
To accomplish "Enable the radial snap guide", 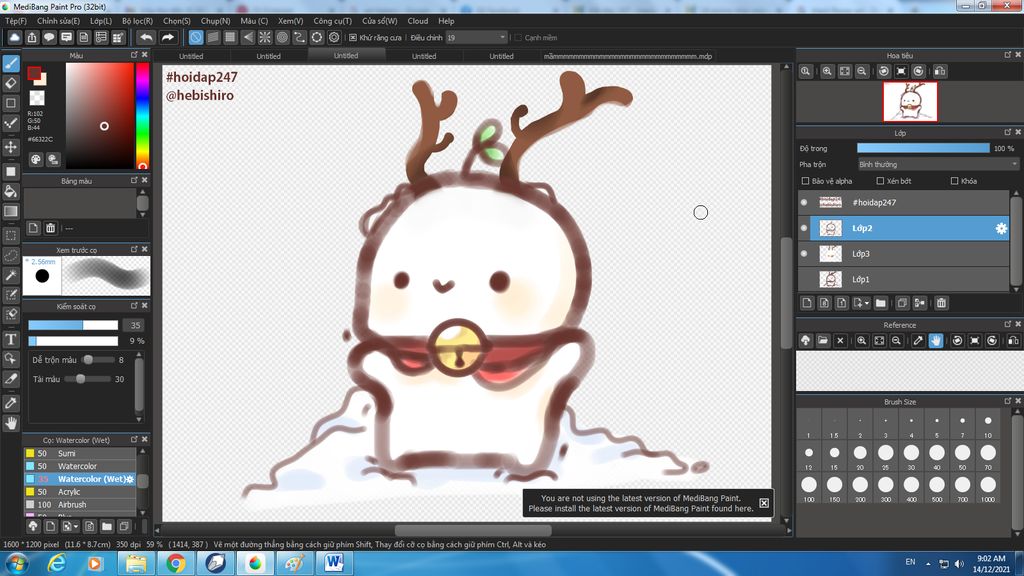I will click(x=264, y=37).
